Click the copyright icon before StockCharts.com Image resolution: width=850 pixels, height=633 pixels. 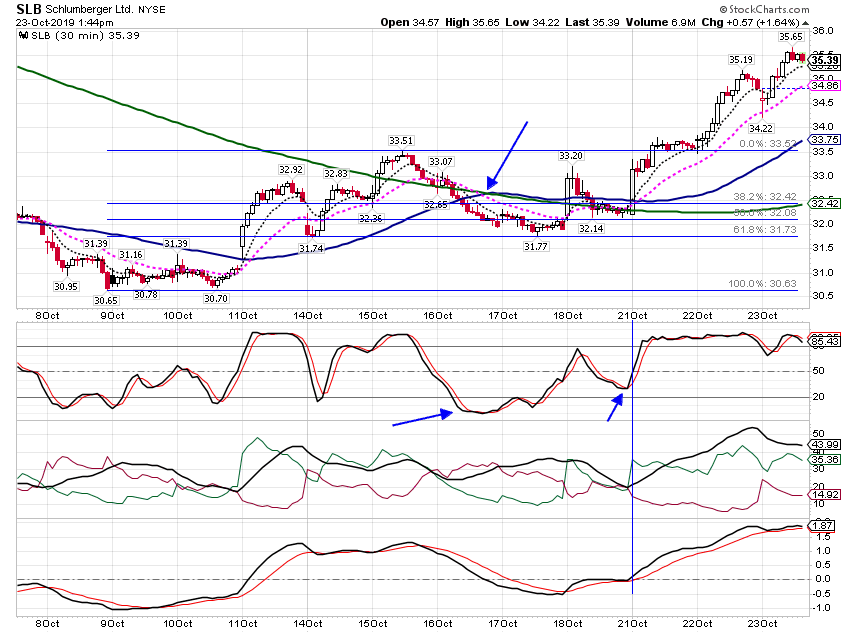[x=724, y=9]
